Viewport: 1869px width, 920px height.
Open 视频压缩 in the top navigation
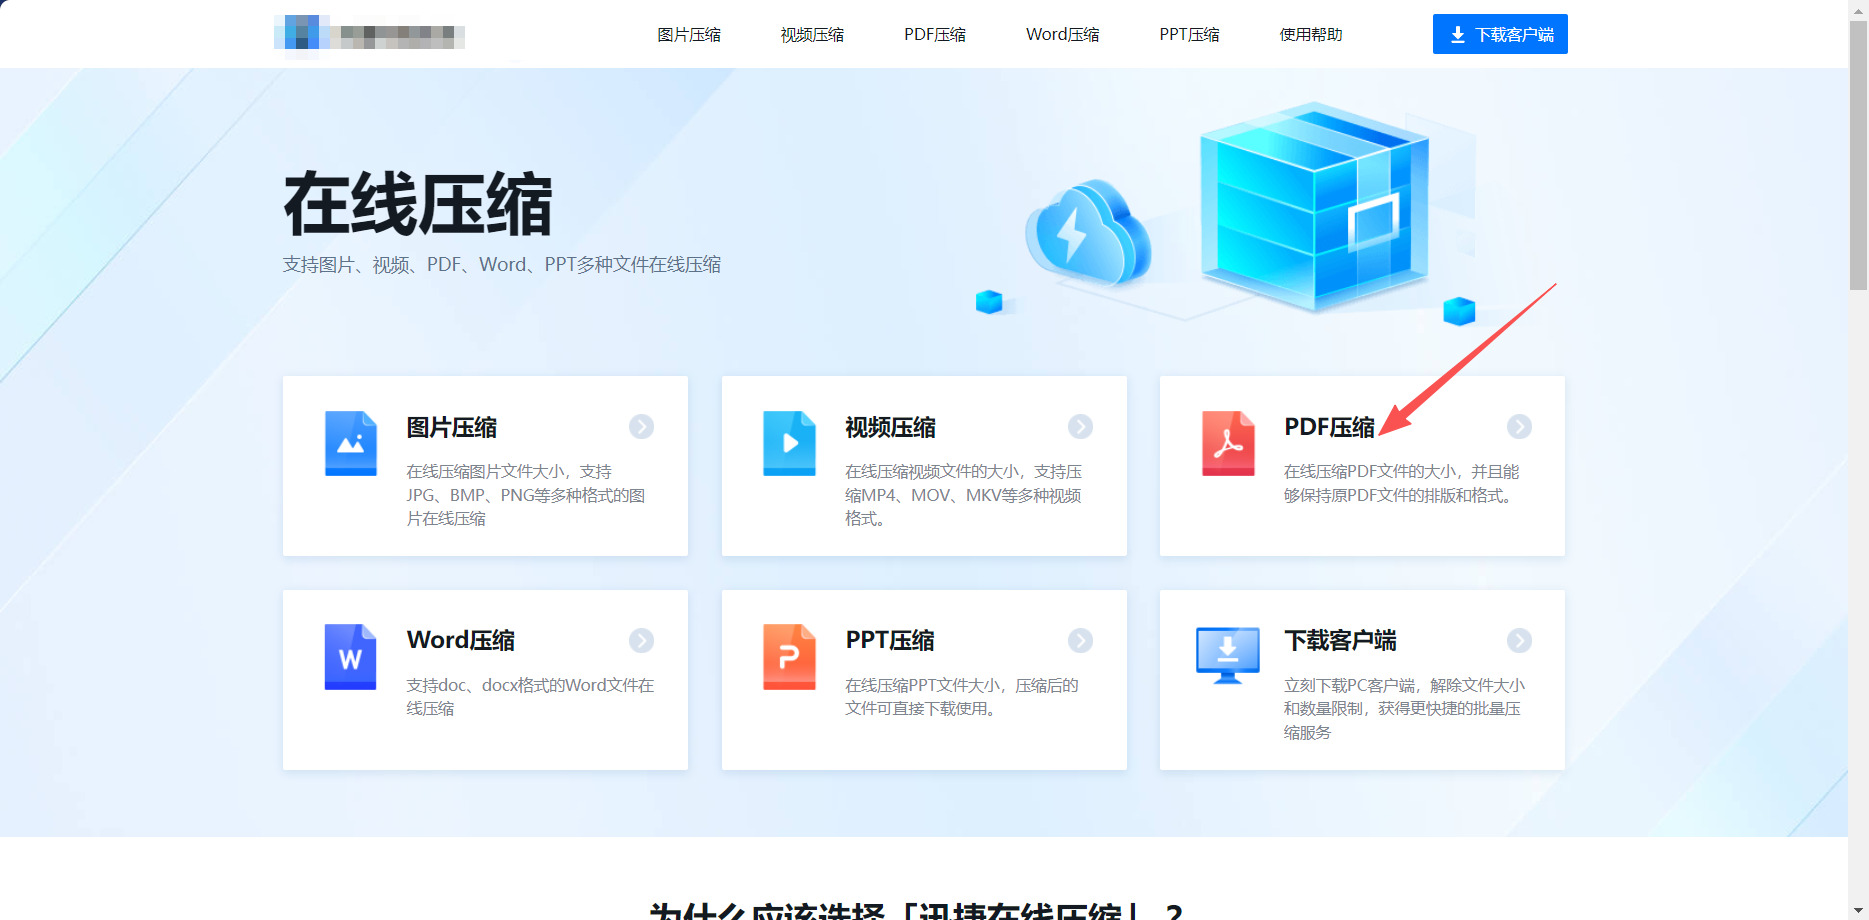[x=812, y=35]
